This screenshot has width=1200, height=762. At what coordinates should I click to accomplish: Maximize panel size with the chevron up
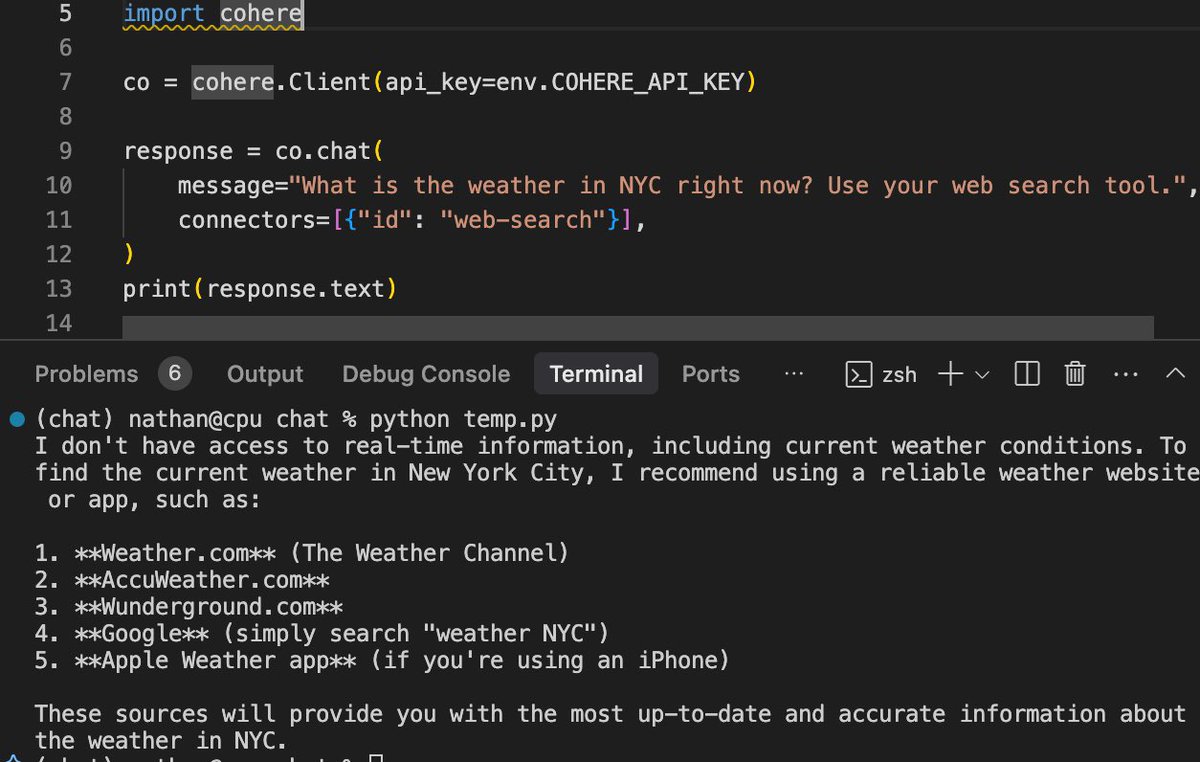[x=1176, y=374]
